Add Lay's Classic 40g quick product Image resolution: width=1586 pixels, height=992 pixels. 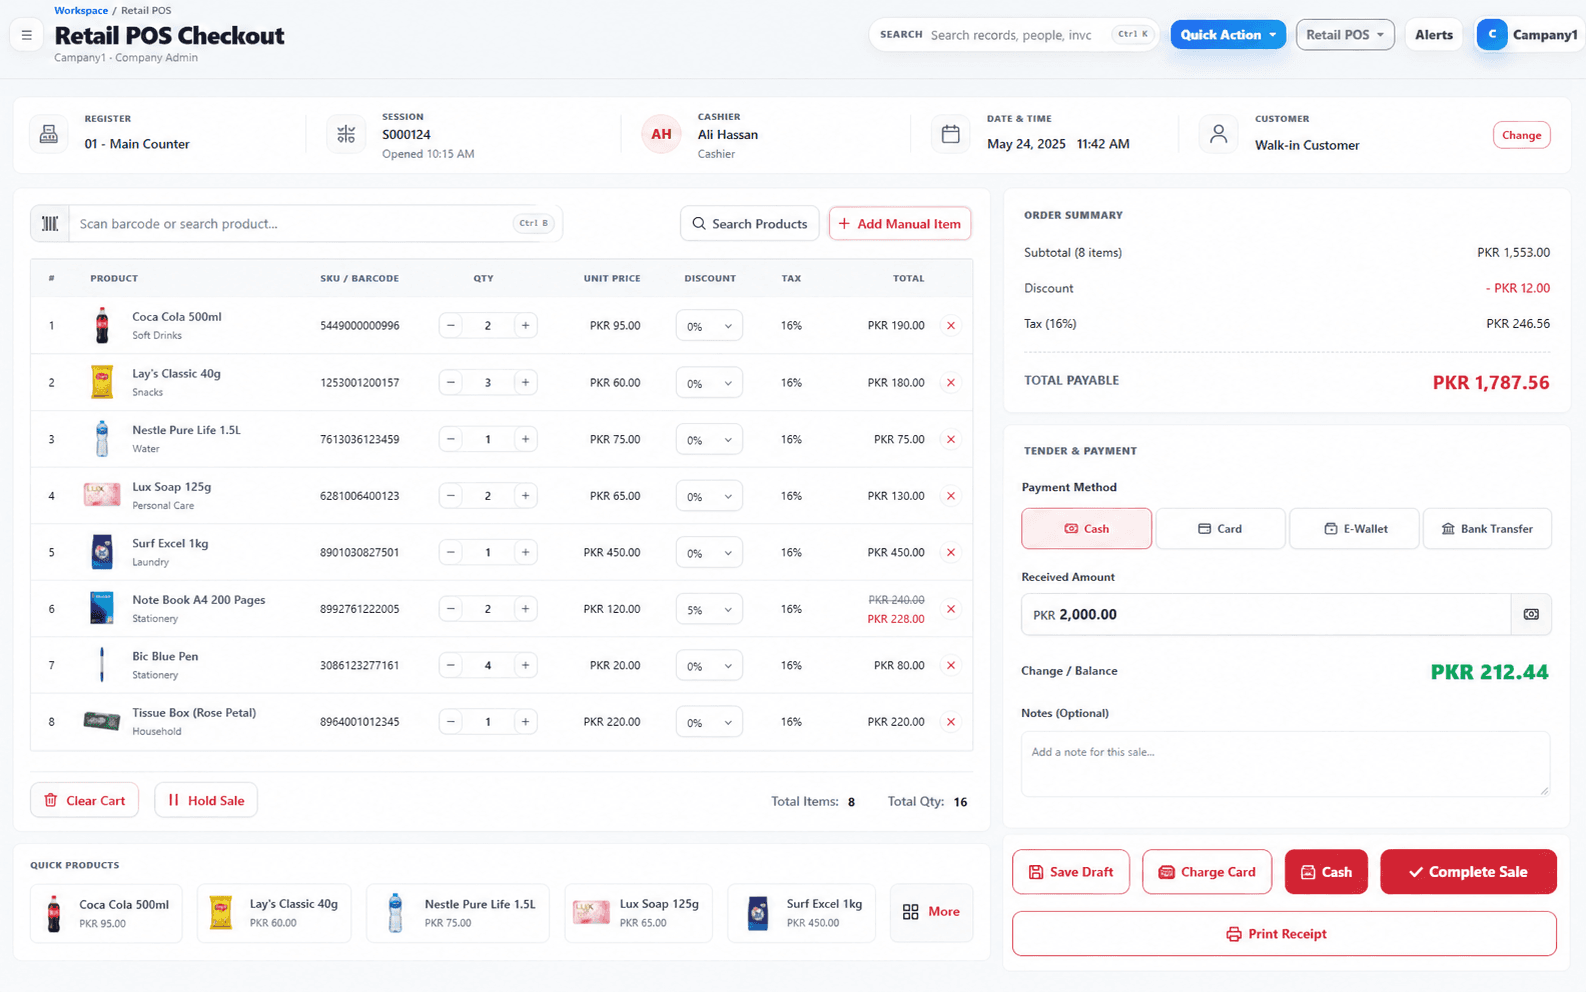pyautogui.click(x=274, y=913)
